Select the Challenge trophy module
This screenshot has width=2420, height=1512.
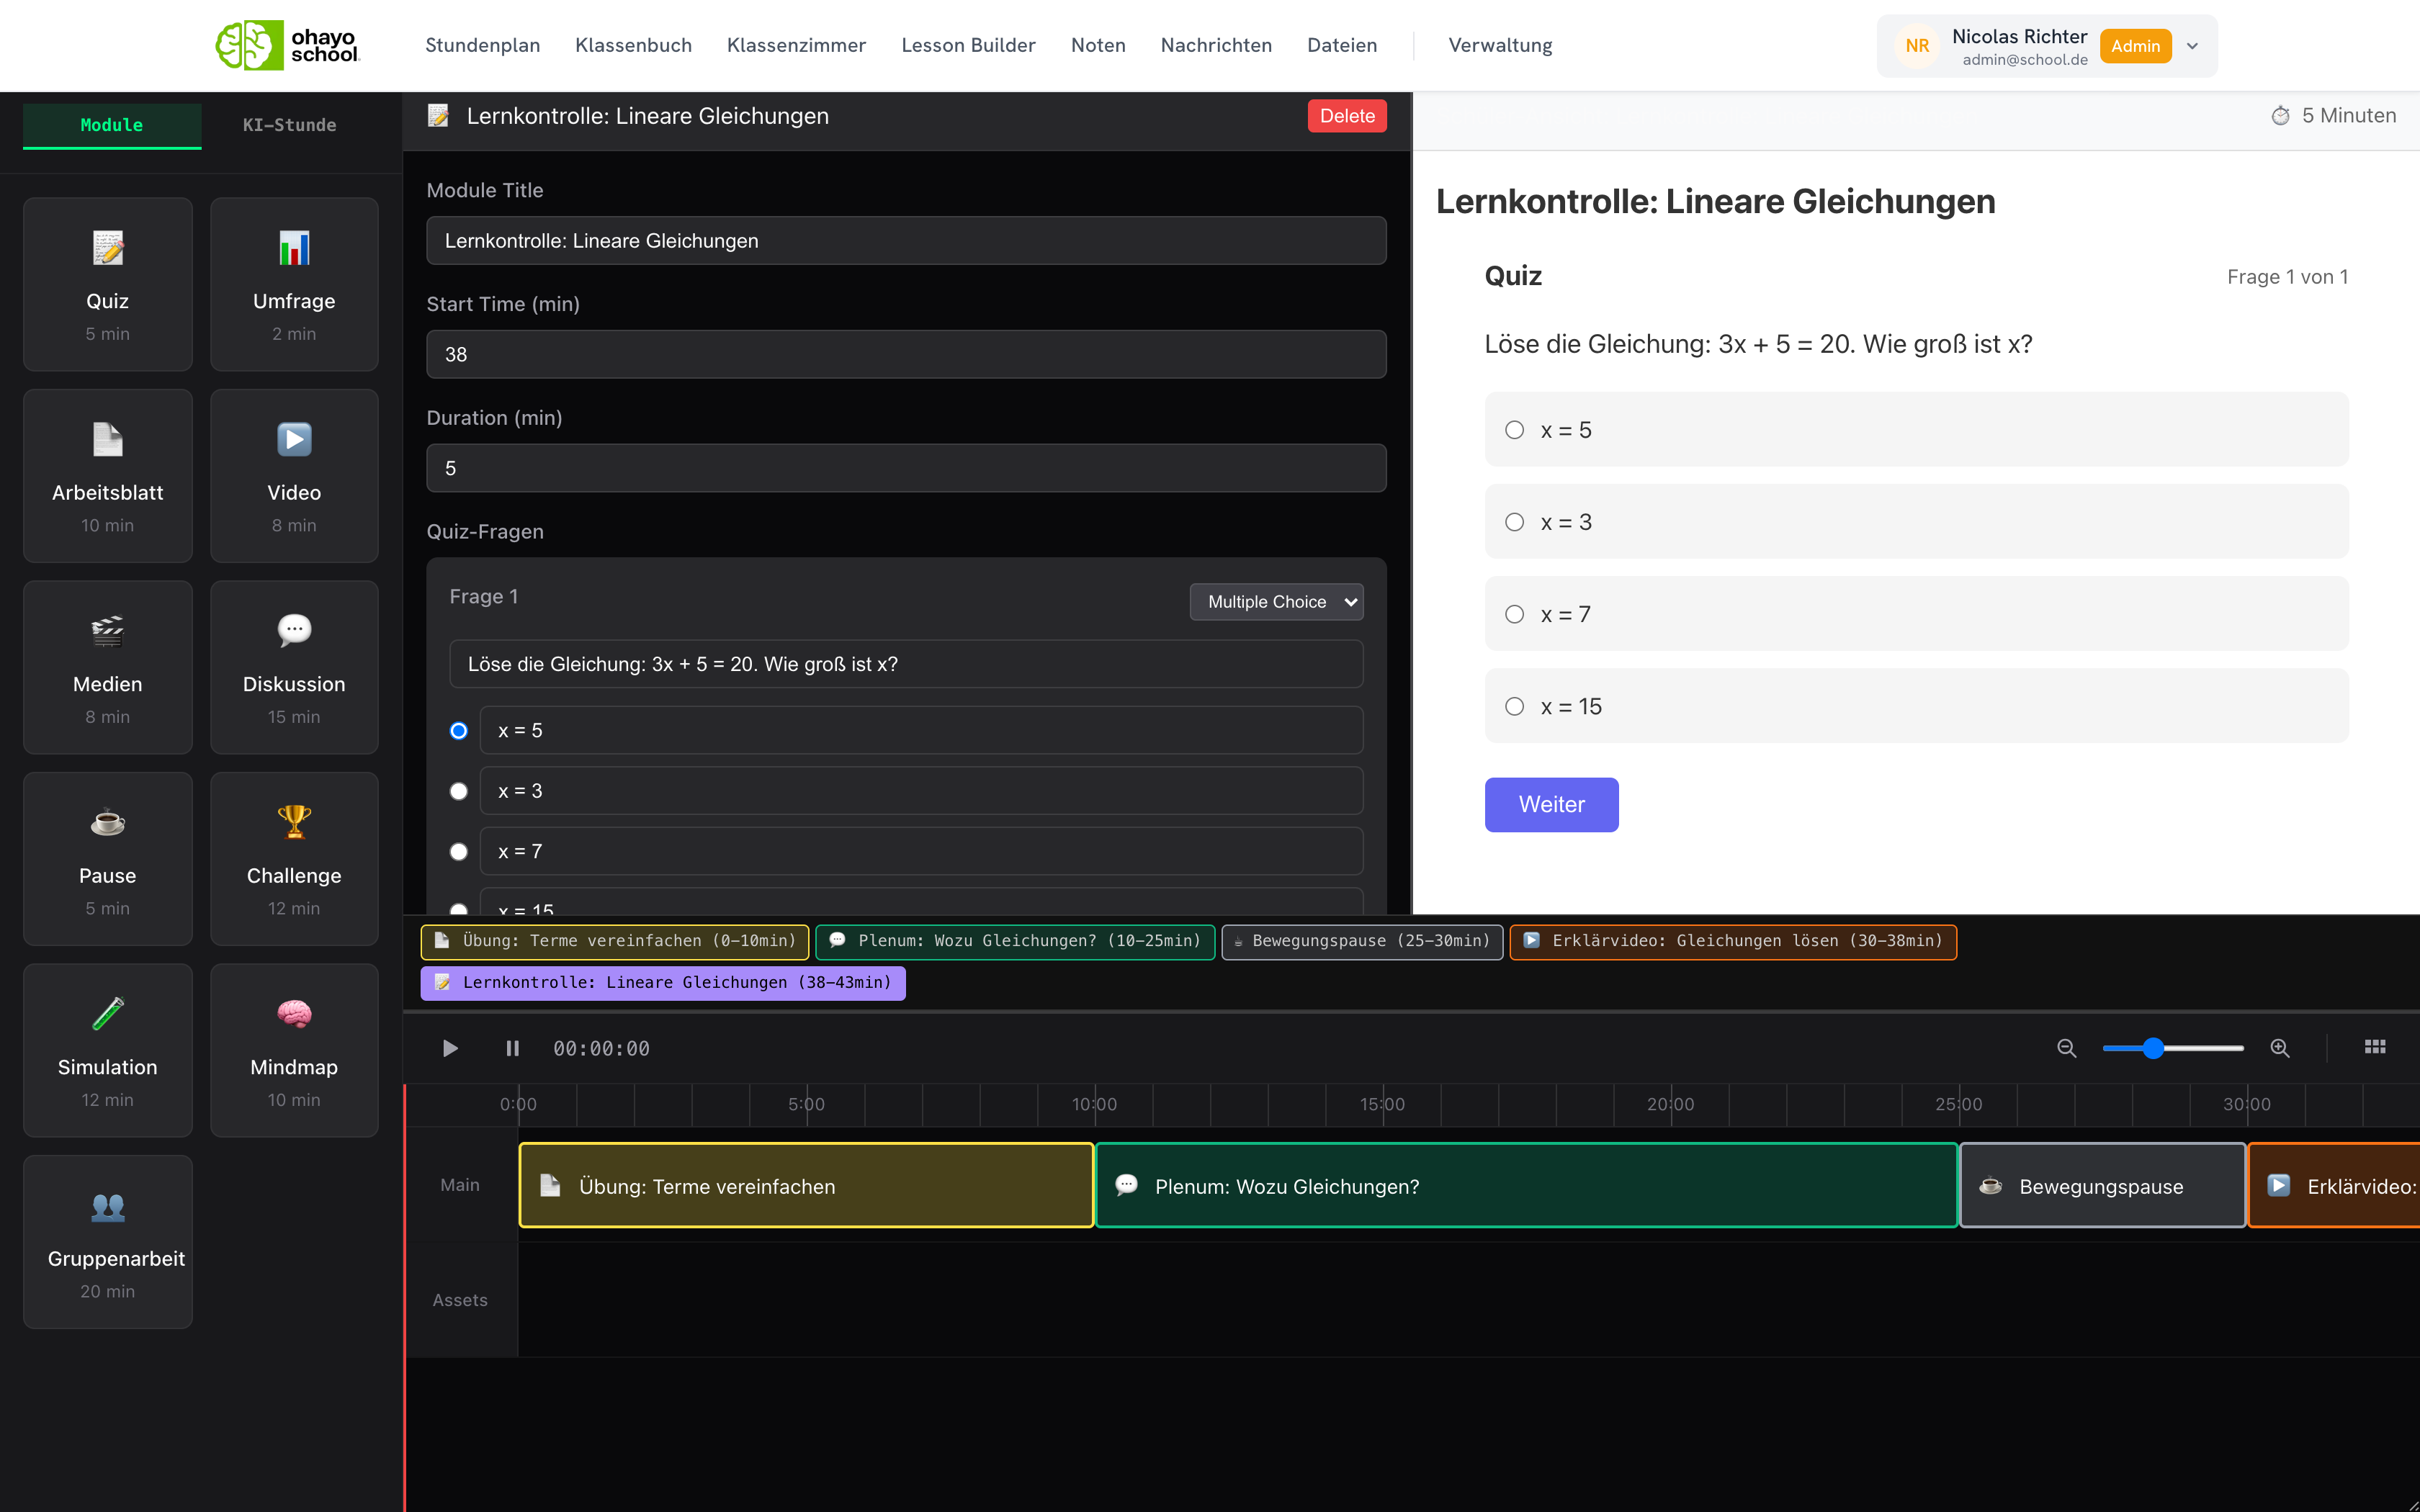294,859
